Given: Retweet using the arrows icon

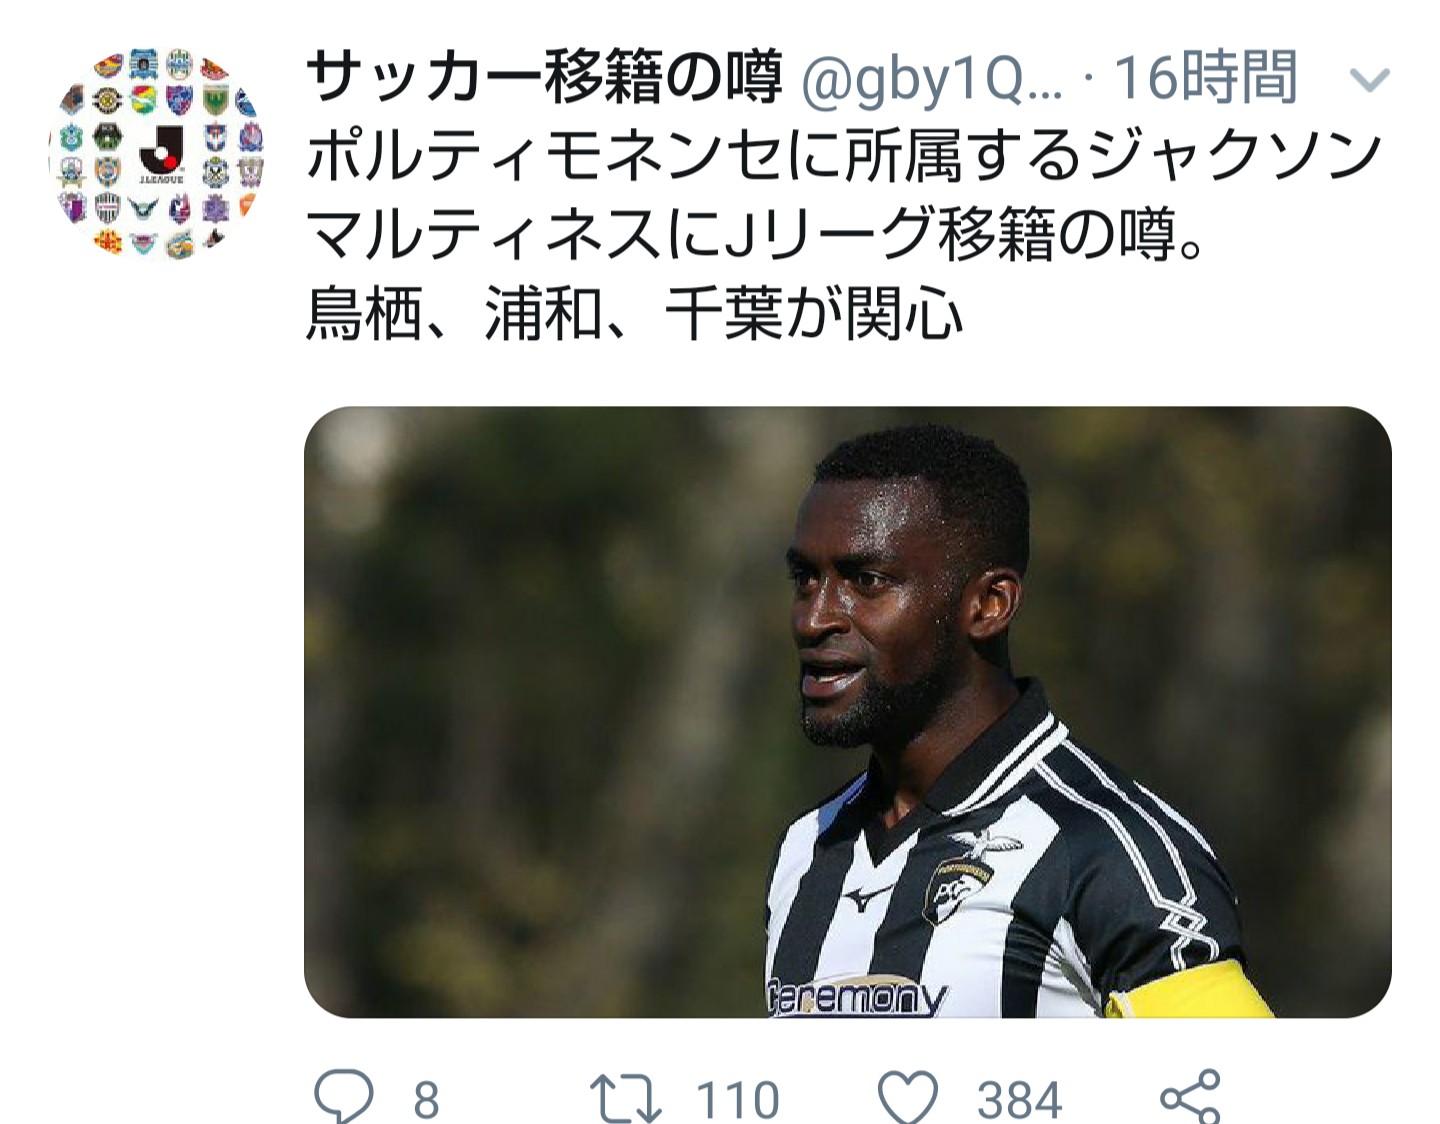Looking at the screenshot, I should click(x=626, y=1099).
